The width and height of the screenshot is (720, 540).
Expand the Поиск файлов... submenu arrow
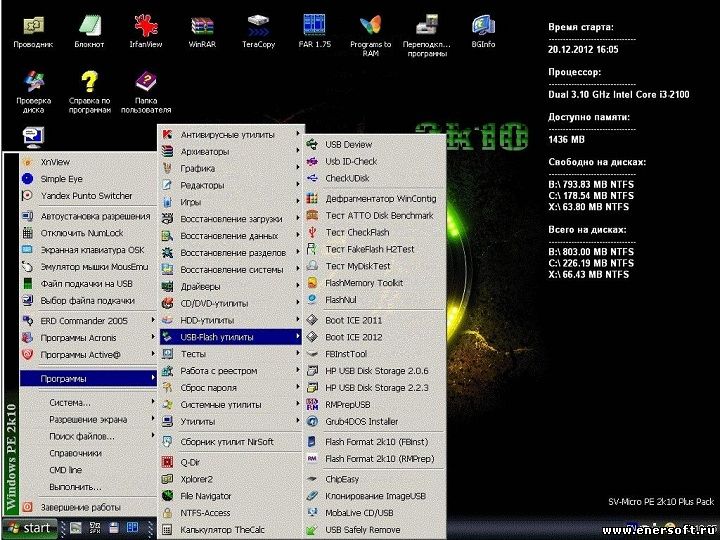point(153,436)
